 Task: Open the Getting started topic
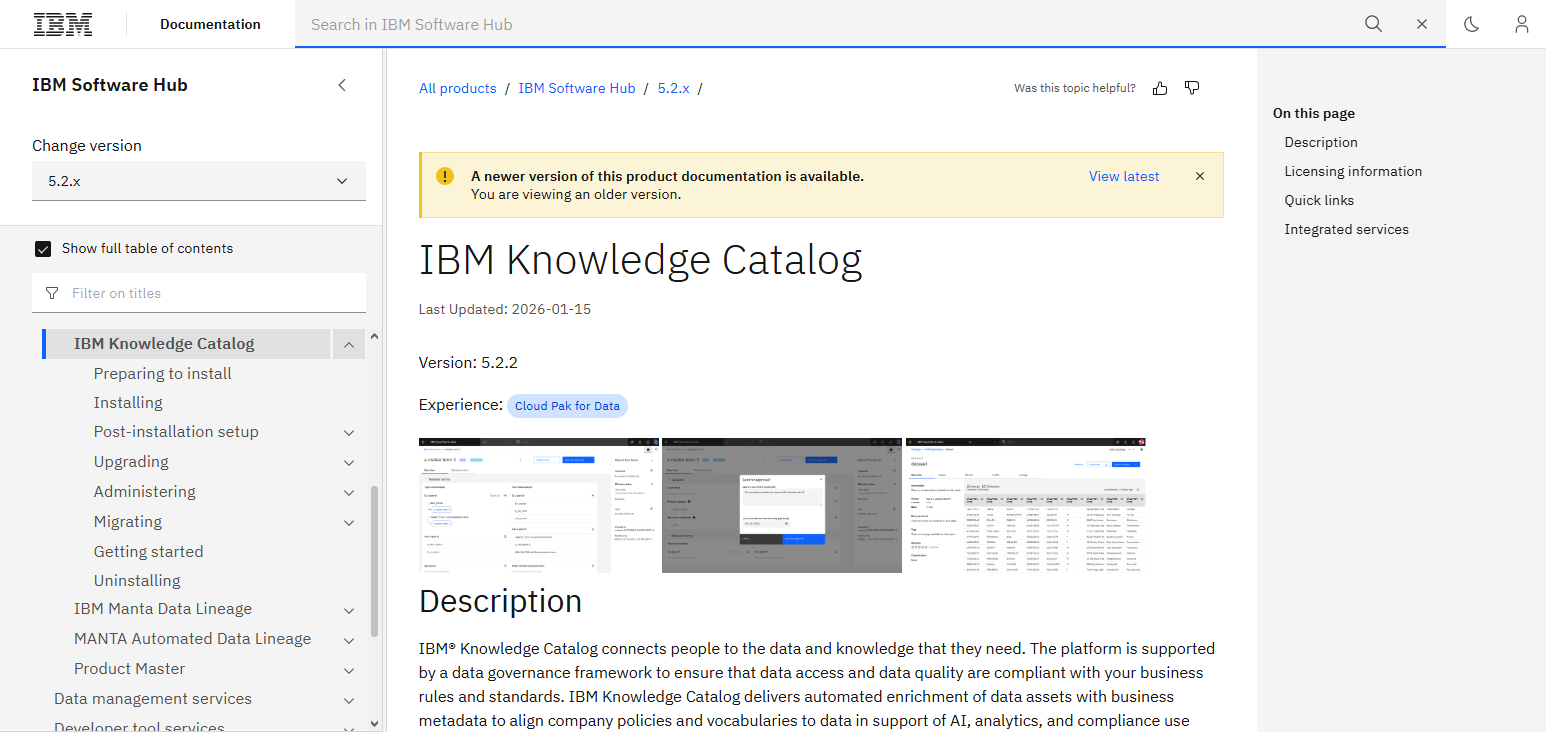[148, 551]
